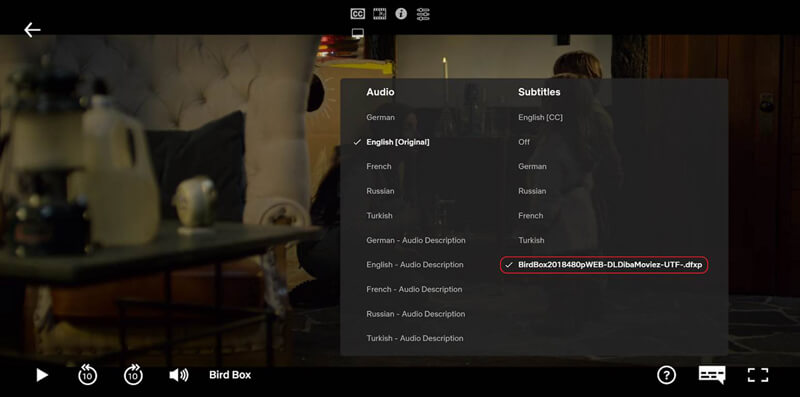Open the help question mark icon
Screen dimensions: 800x397
pyautogui.click(x=666, y=375)
